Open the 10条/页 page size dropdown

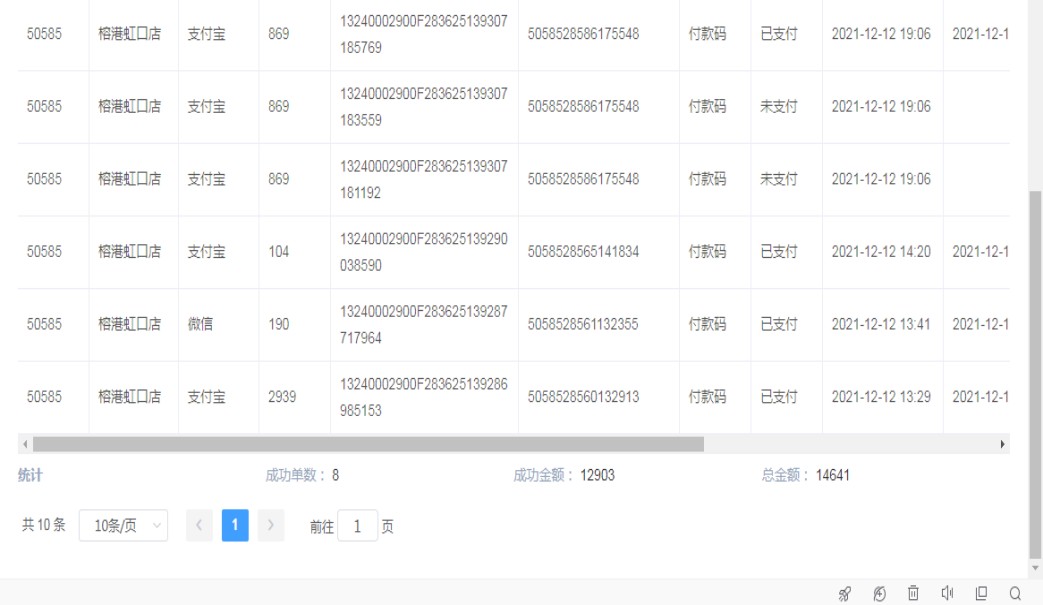123,526
